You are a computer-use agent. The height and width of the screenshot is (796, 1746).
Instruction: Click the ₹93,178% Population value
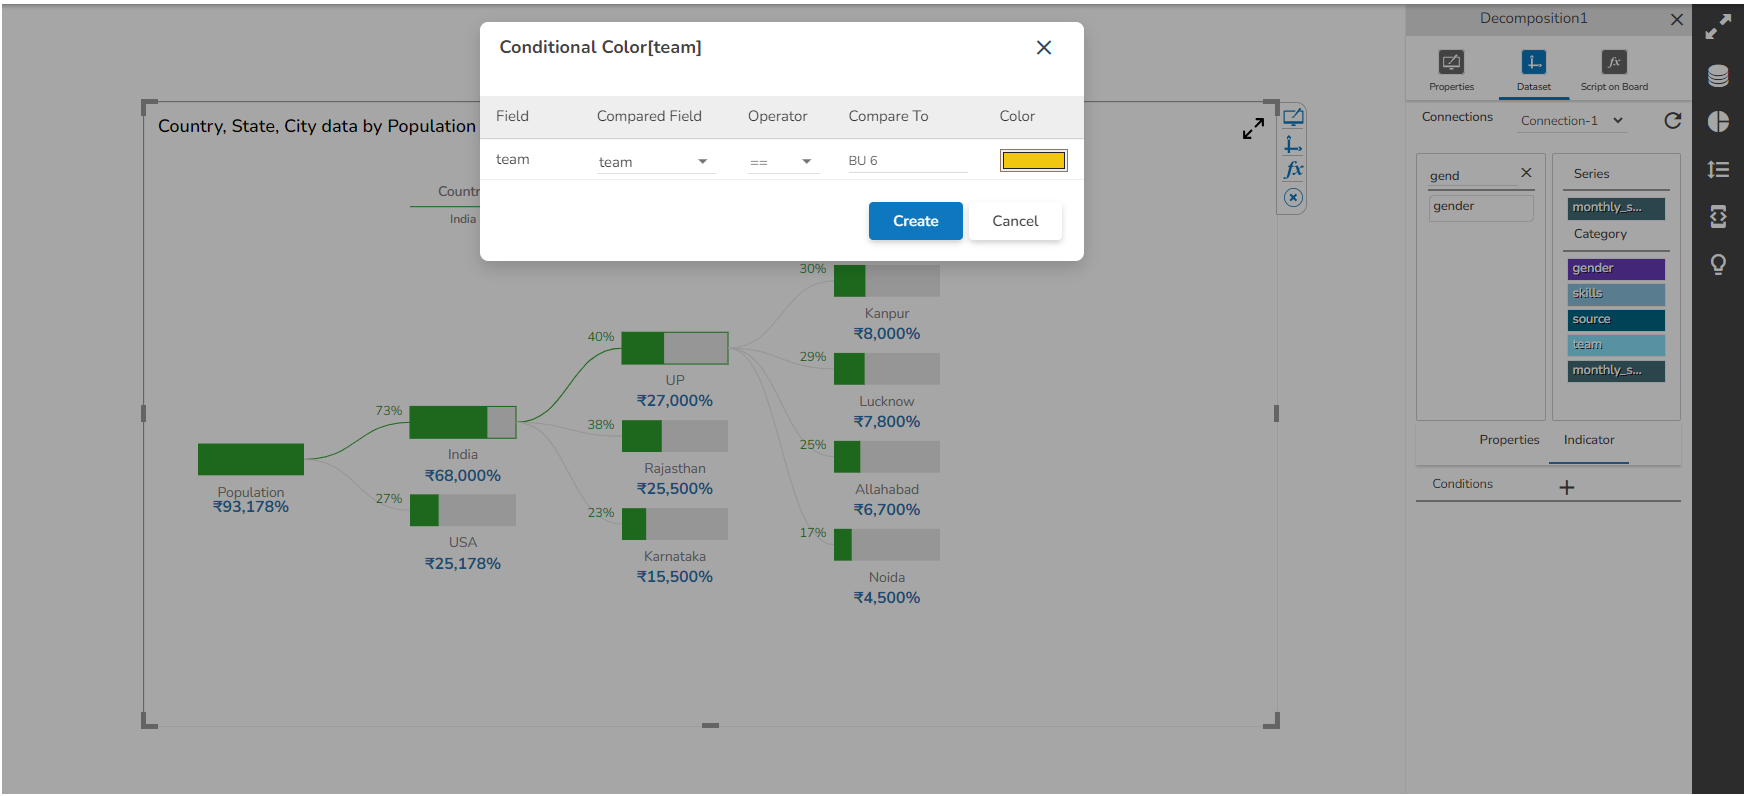[251, 507]
